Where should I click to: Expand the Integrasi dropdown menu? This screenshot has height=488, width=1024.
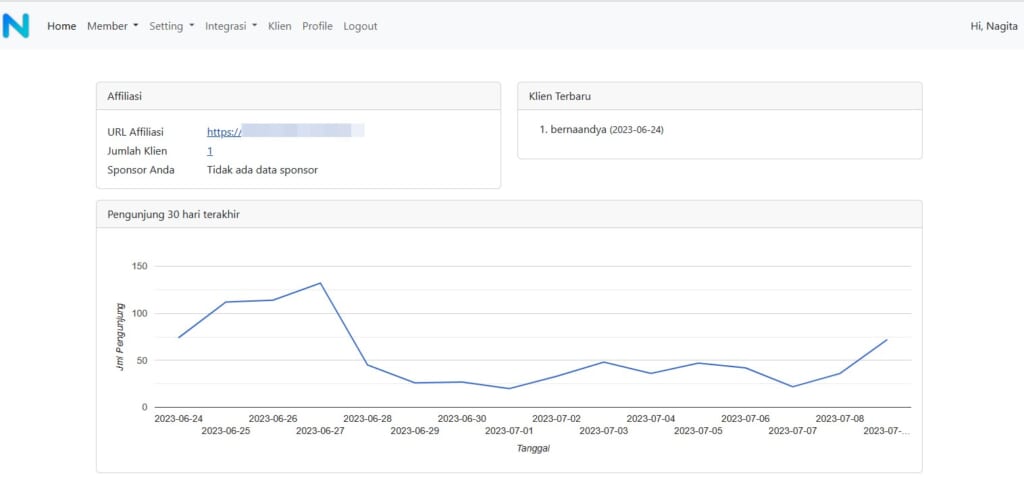click(x=231, y=26)
